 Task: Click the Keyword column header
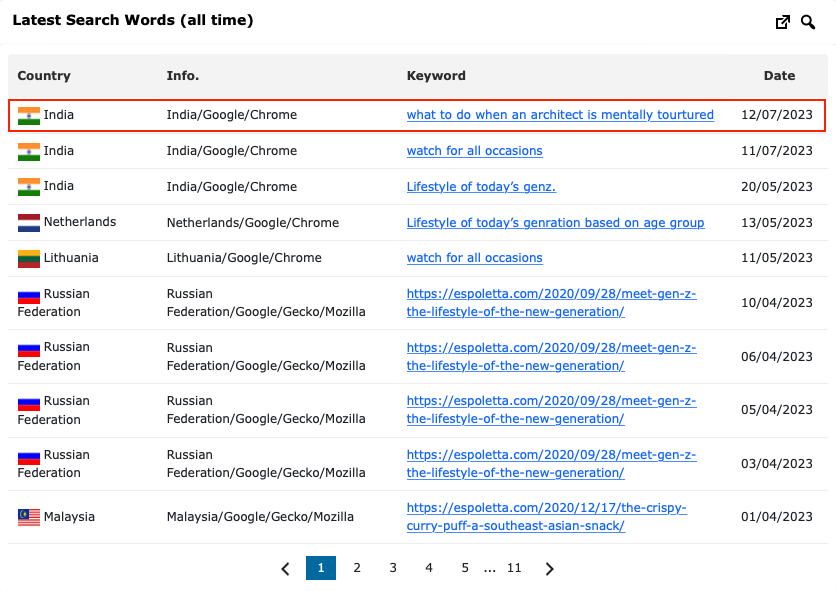click(x=436, y=76)
